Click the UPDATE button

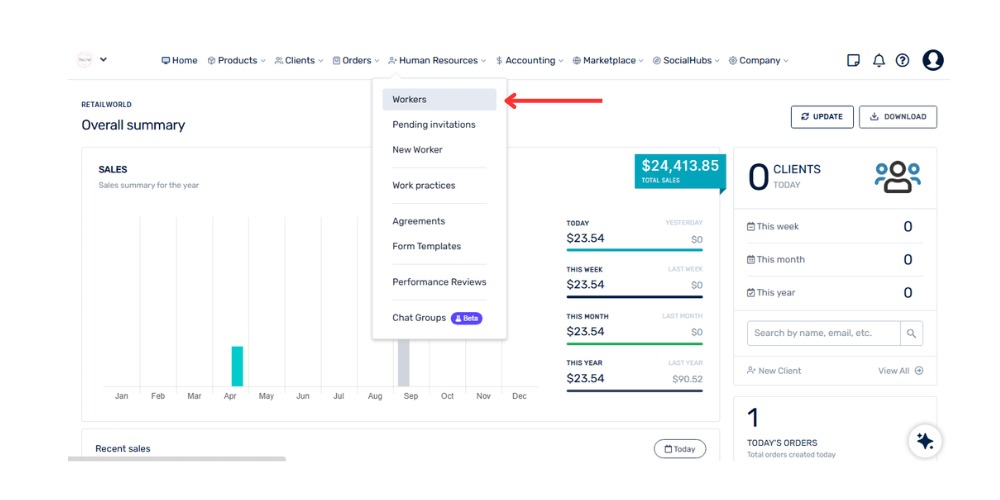pyautogui.click(x=822, y=117)
